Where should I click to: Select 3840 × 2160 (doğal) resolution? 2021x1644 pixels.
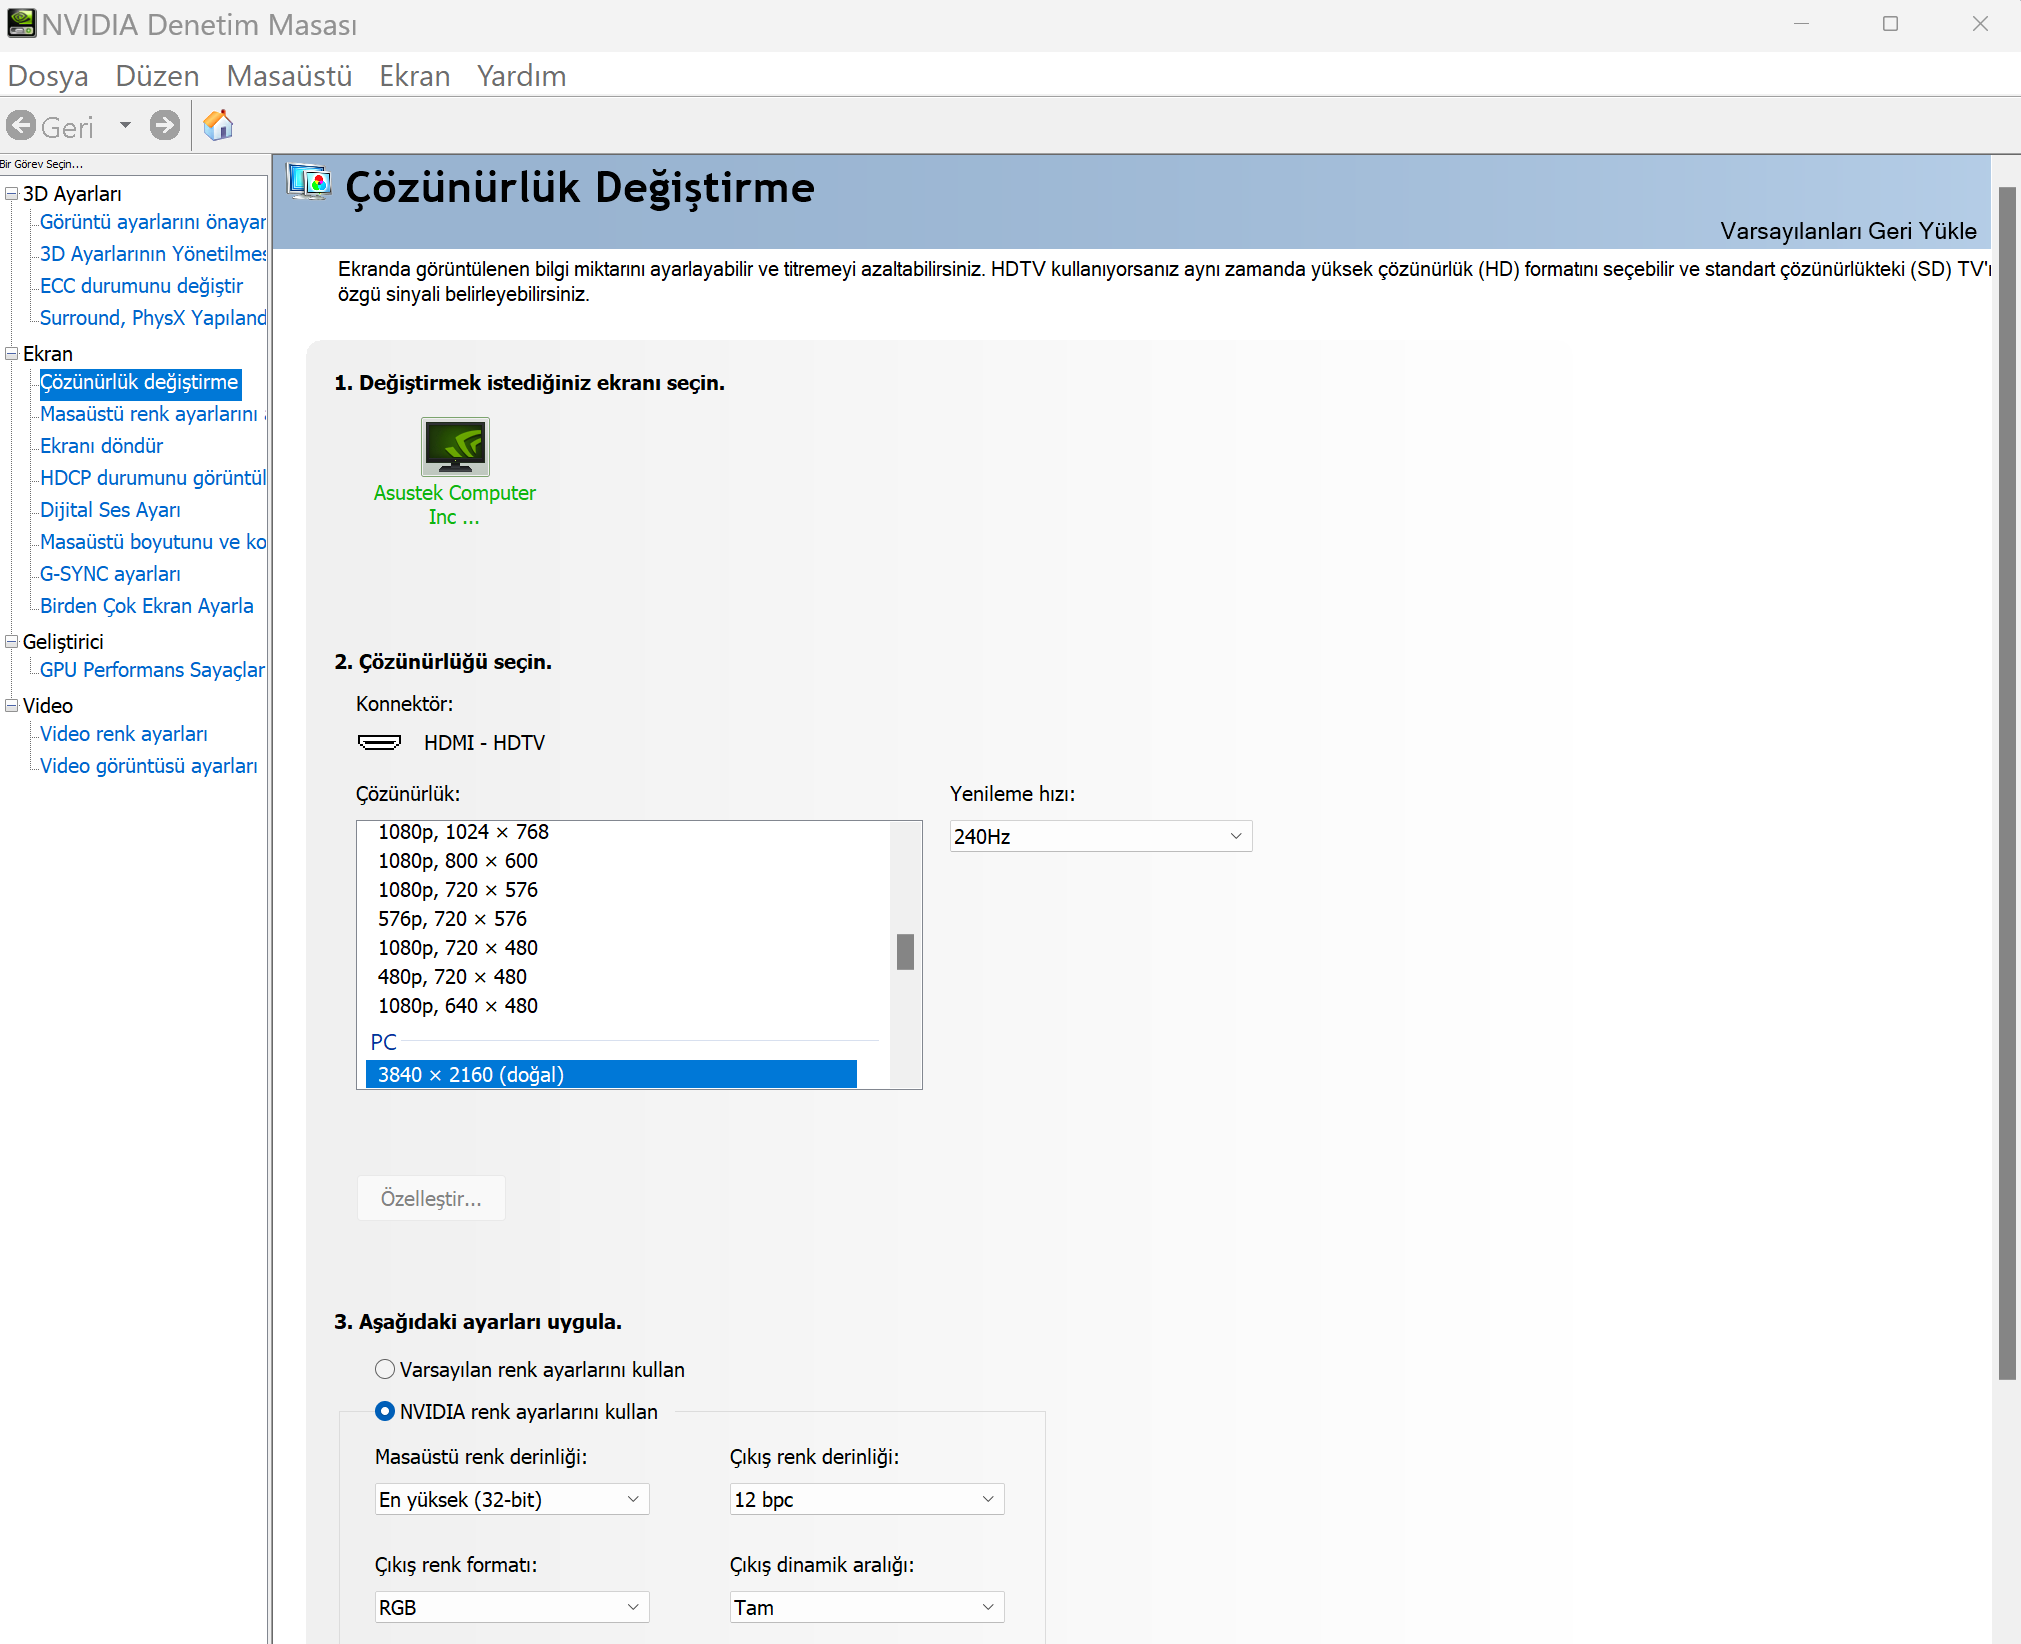(x=611, y=1075)
